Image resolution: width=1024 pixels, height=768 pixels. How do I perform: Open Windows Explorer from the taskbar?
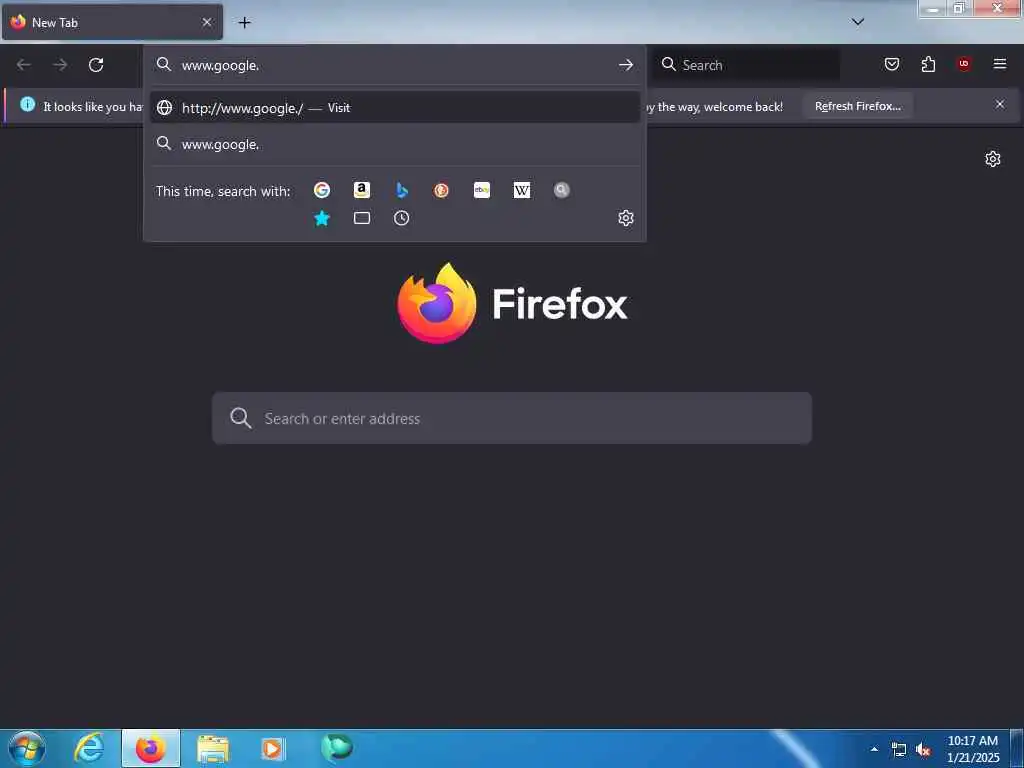tap(213, 749)
